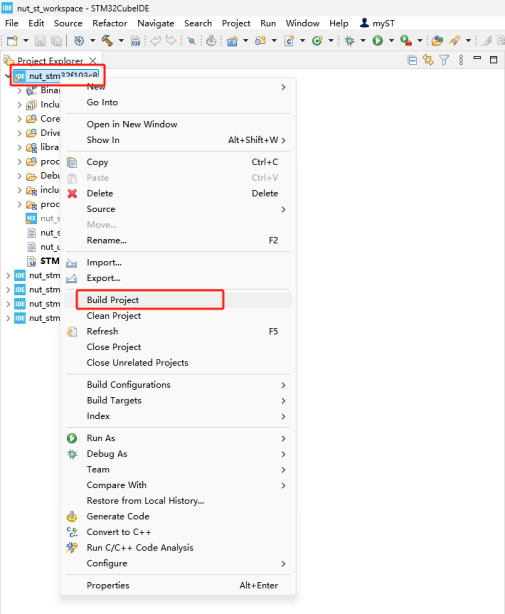Select the bold STM file in tree
The height and width of the screenshot is (614, 505).
pos(43,261)
